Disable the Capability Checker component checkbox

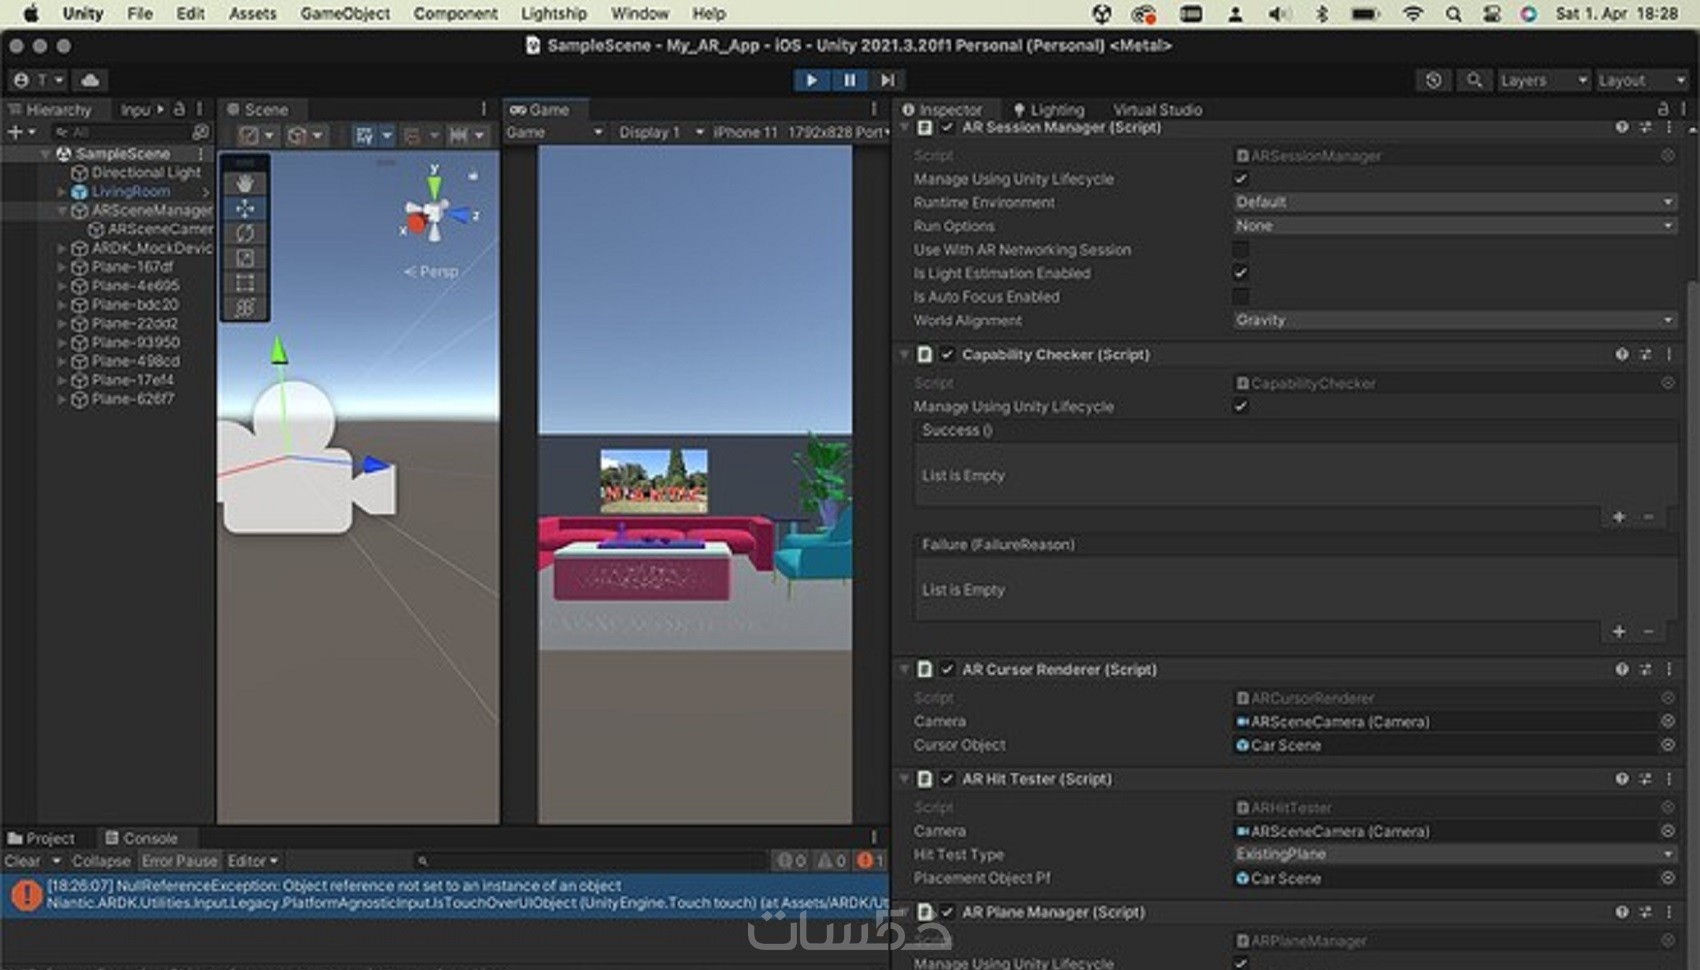coord(947,354)
